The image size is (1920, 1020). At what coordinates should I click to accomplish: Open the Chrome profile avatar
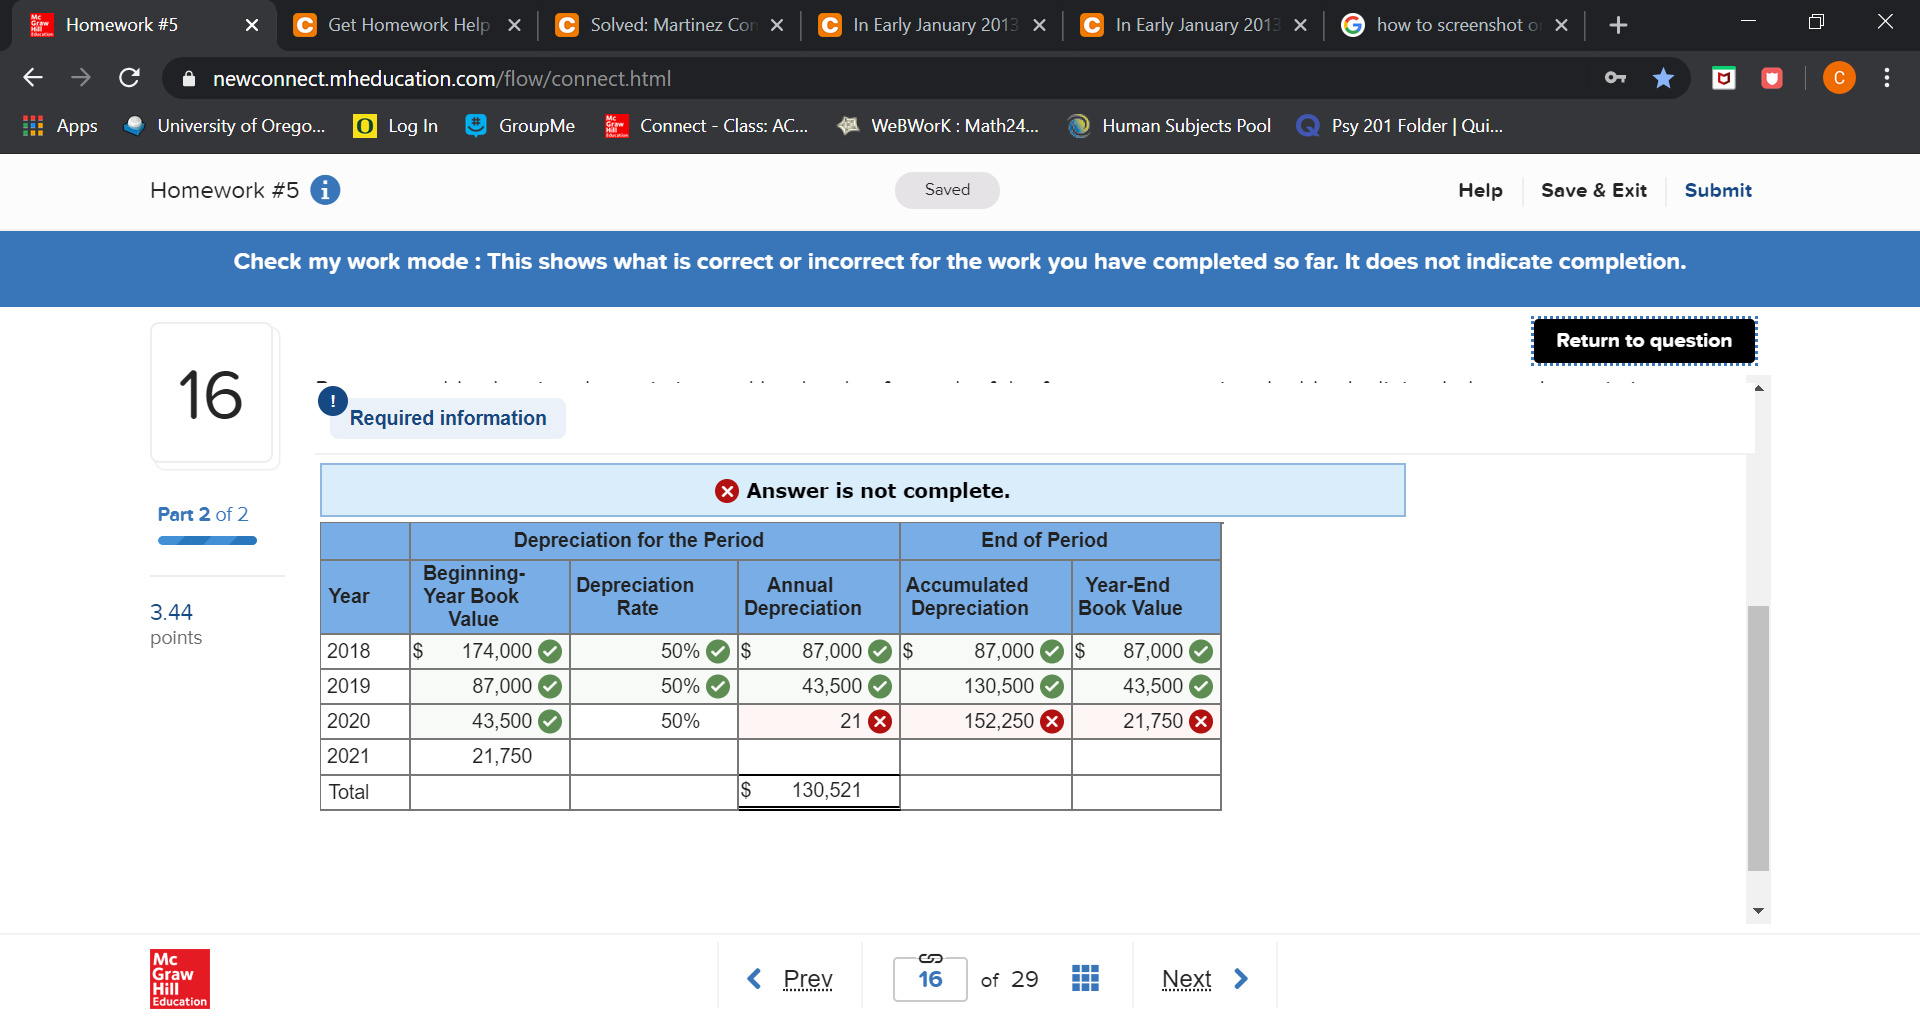pyautogui.click(x=1839, y=78)
